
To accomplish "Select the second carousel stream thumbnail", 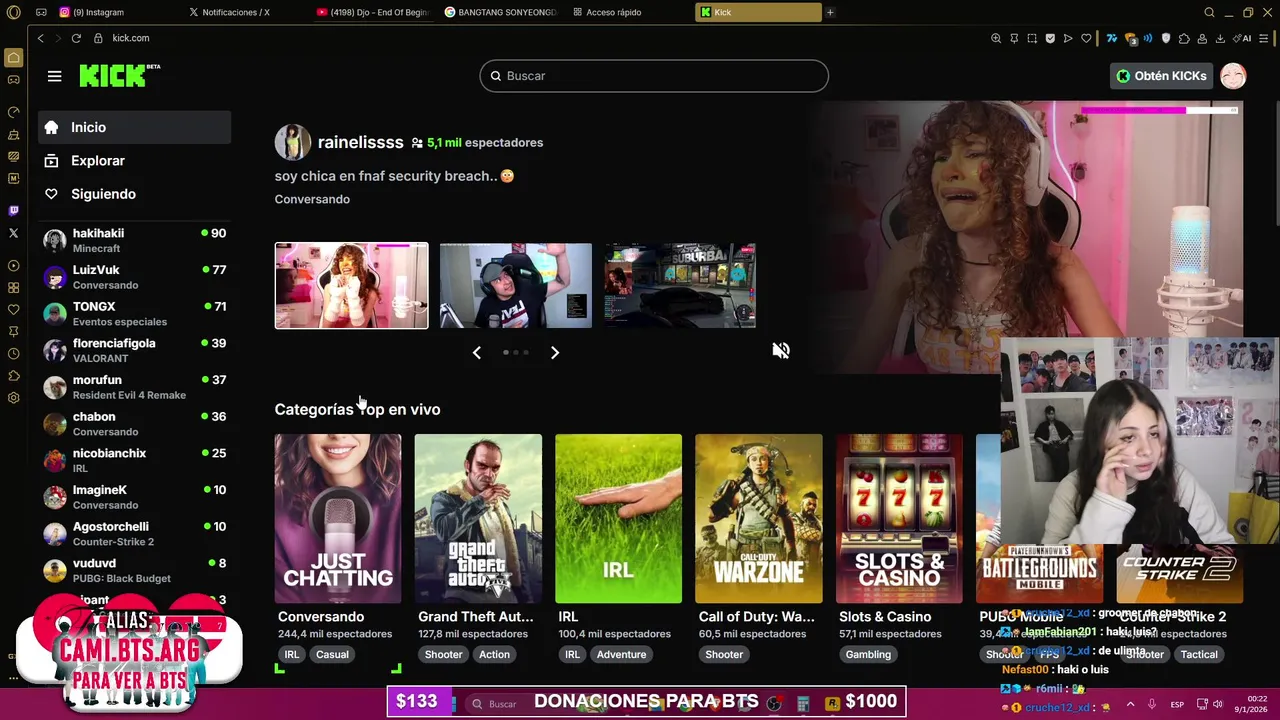I will click(516, 285).
